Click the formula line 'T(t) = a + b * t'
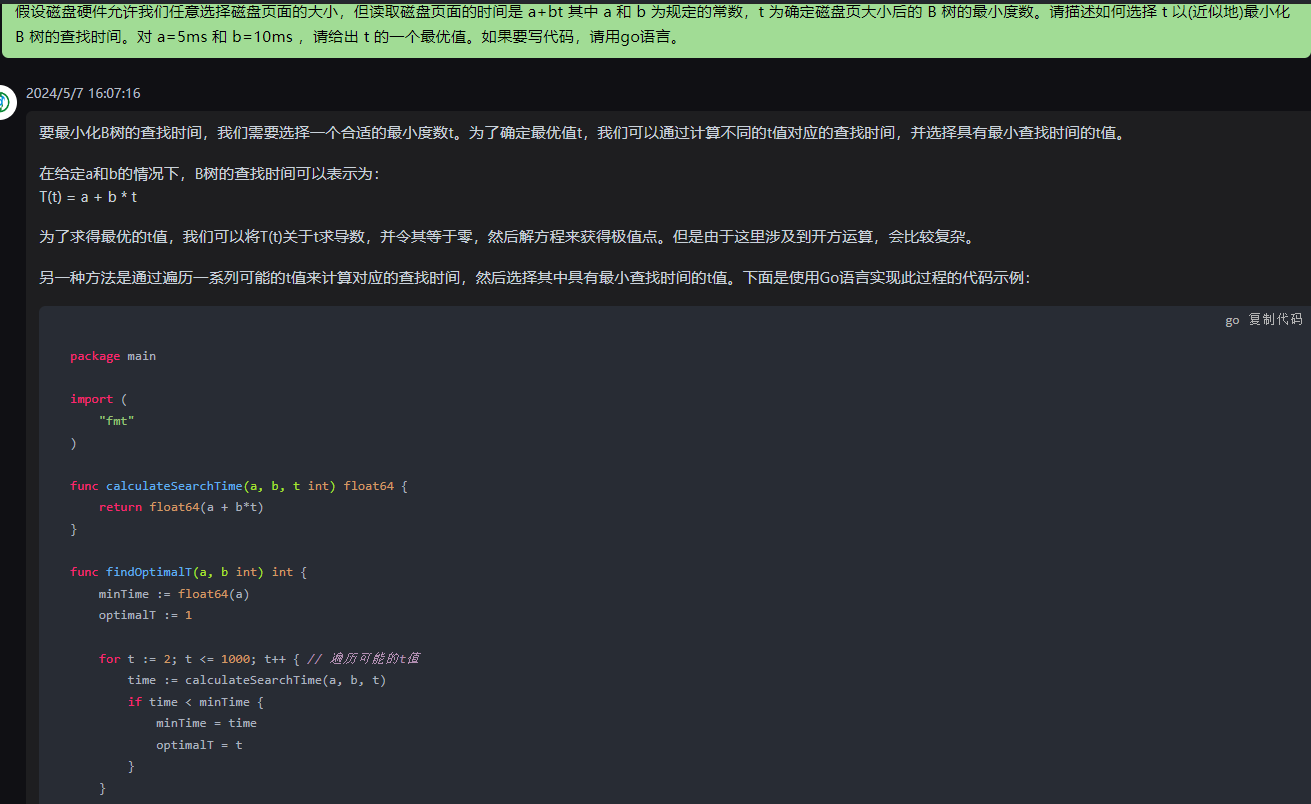 click(88, 196)
